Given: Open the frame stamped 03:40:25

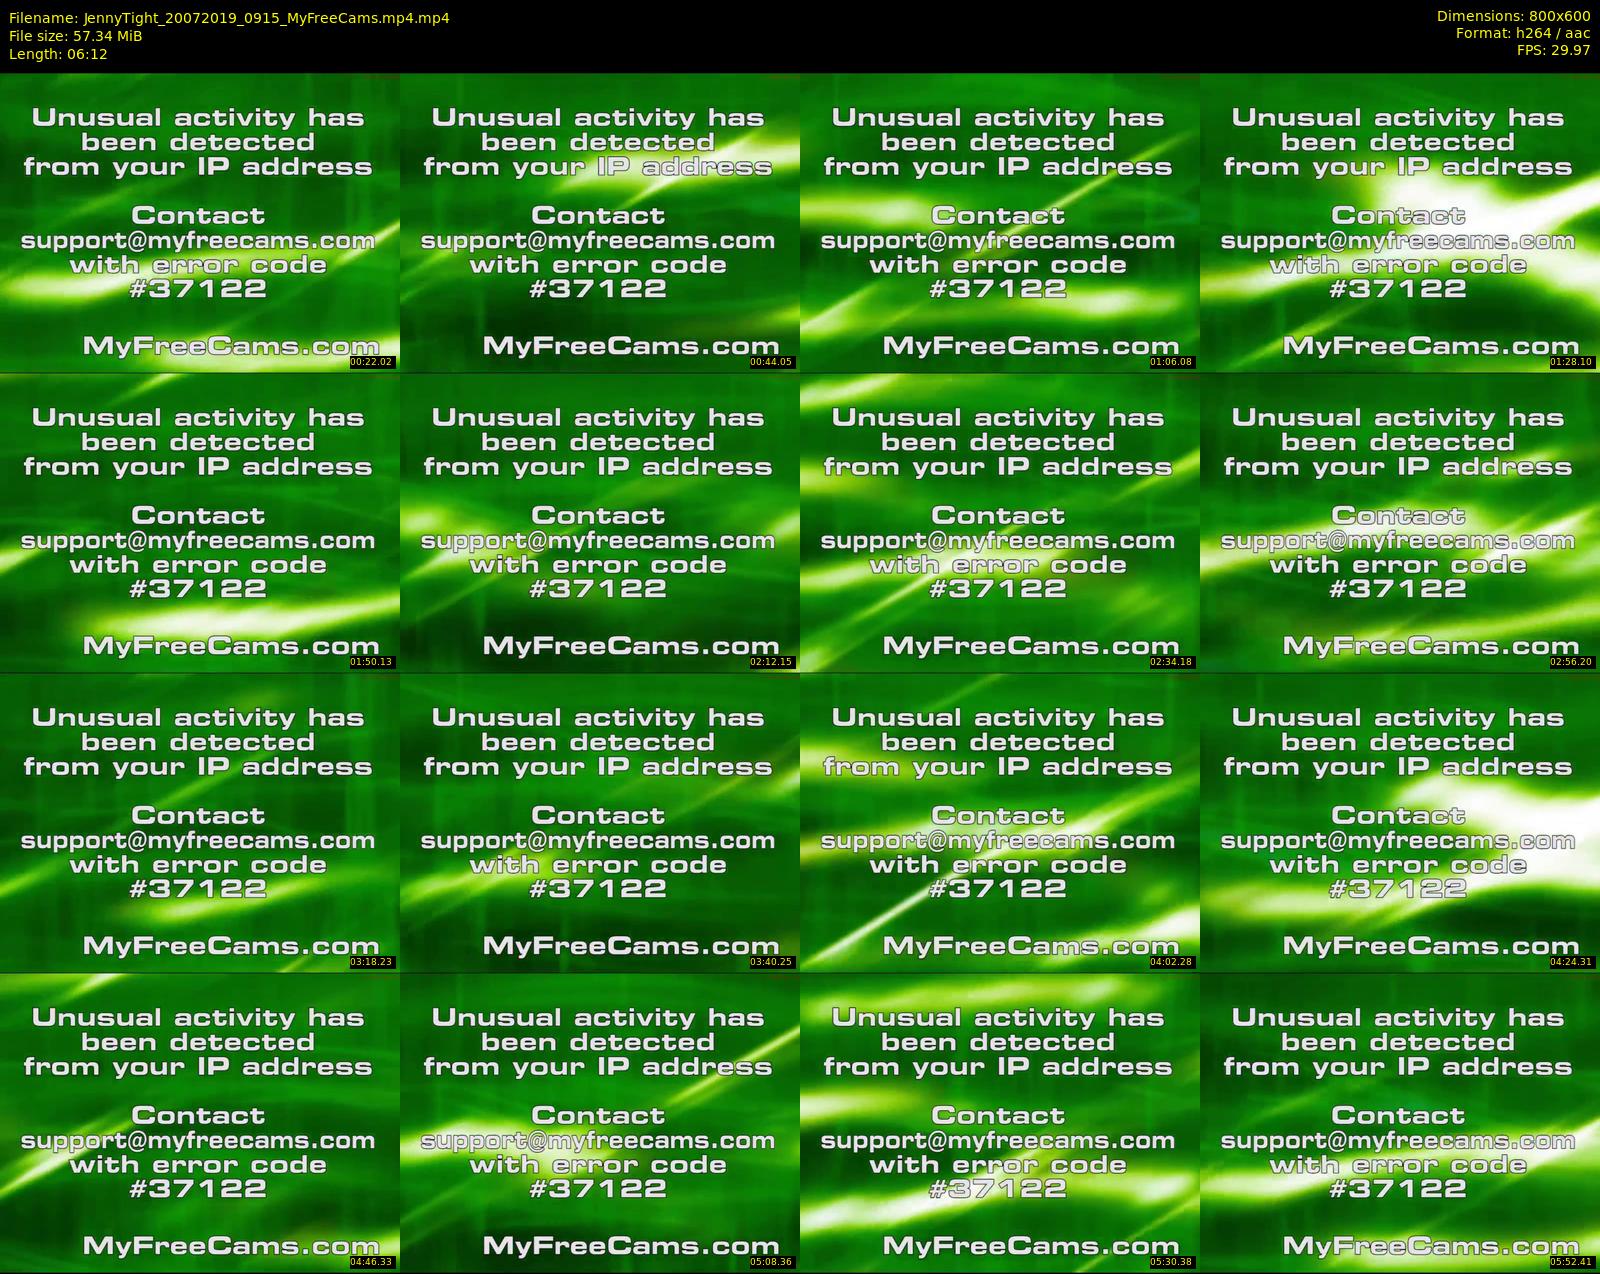Looking at the screenshot, I should pyautogui.click(x=600, y=822).
